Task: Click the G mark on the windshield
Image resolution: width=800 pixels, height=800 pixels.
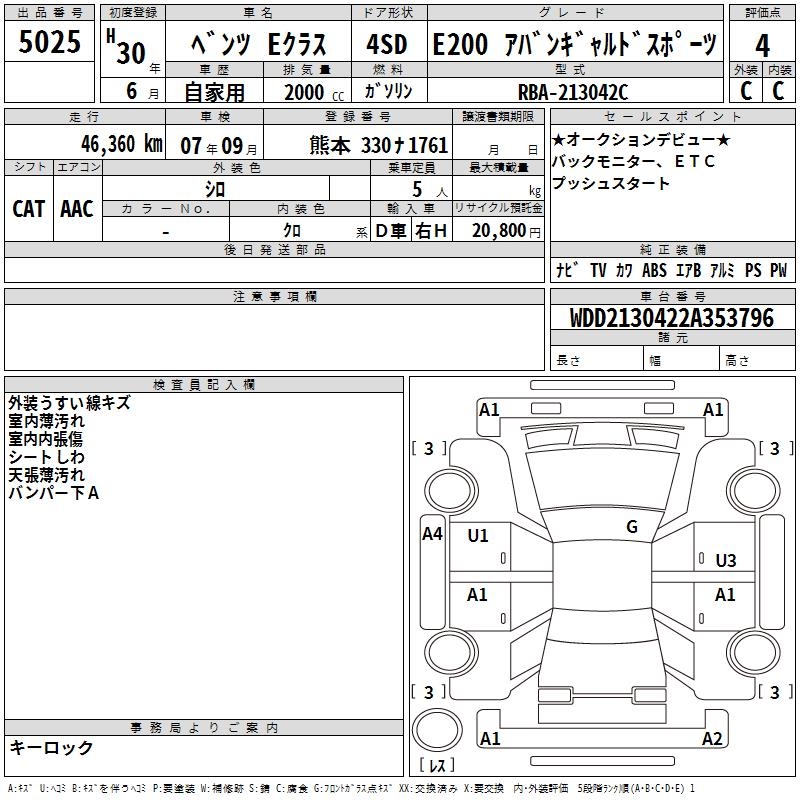Action: pyautogui.click(x=631, y=527)
